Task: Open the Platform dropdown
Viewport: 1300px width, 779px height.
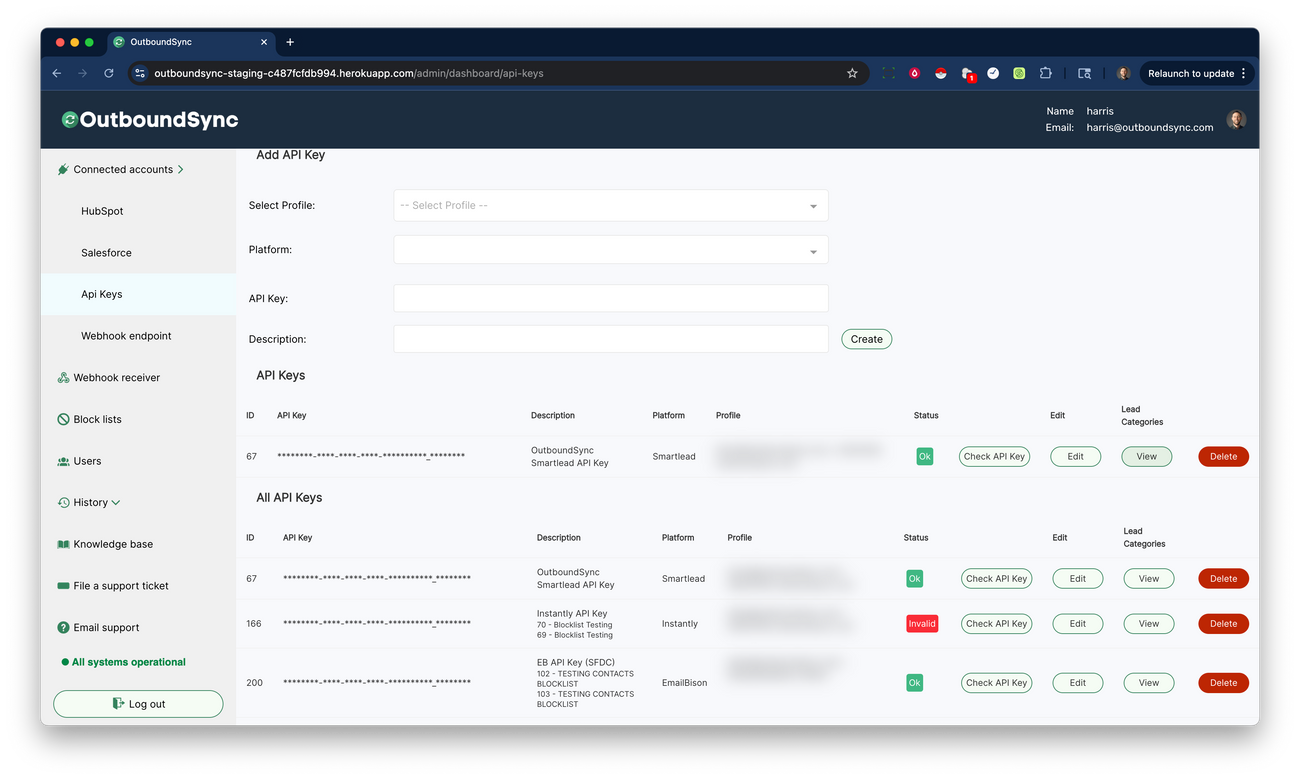Action: click(x=611, y=249)
